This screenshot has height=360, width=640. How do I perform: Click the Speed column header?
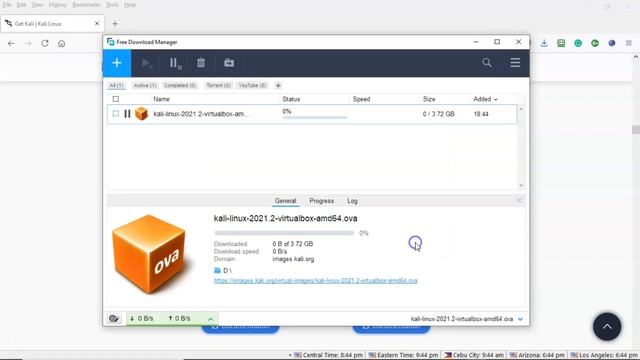click(x=361, y=99)
